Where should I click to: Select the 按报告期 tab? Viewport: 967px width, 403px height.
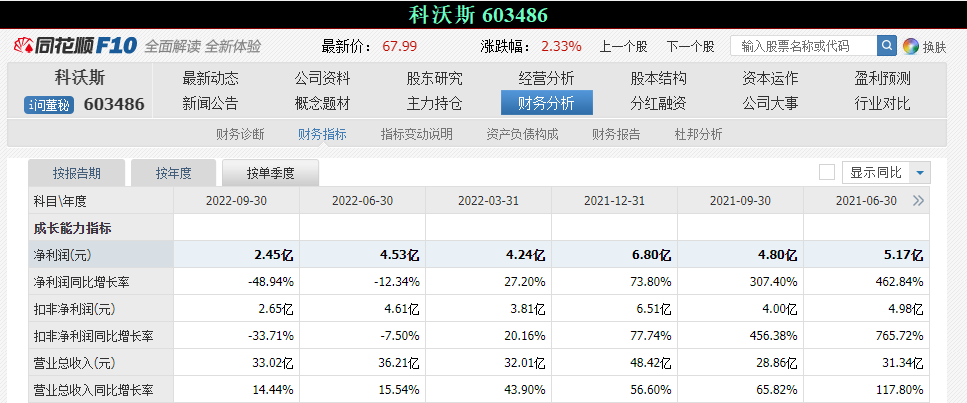[76, 173]
